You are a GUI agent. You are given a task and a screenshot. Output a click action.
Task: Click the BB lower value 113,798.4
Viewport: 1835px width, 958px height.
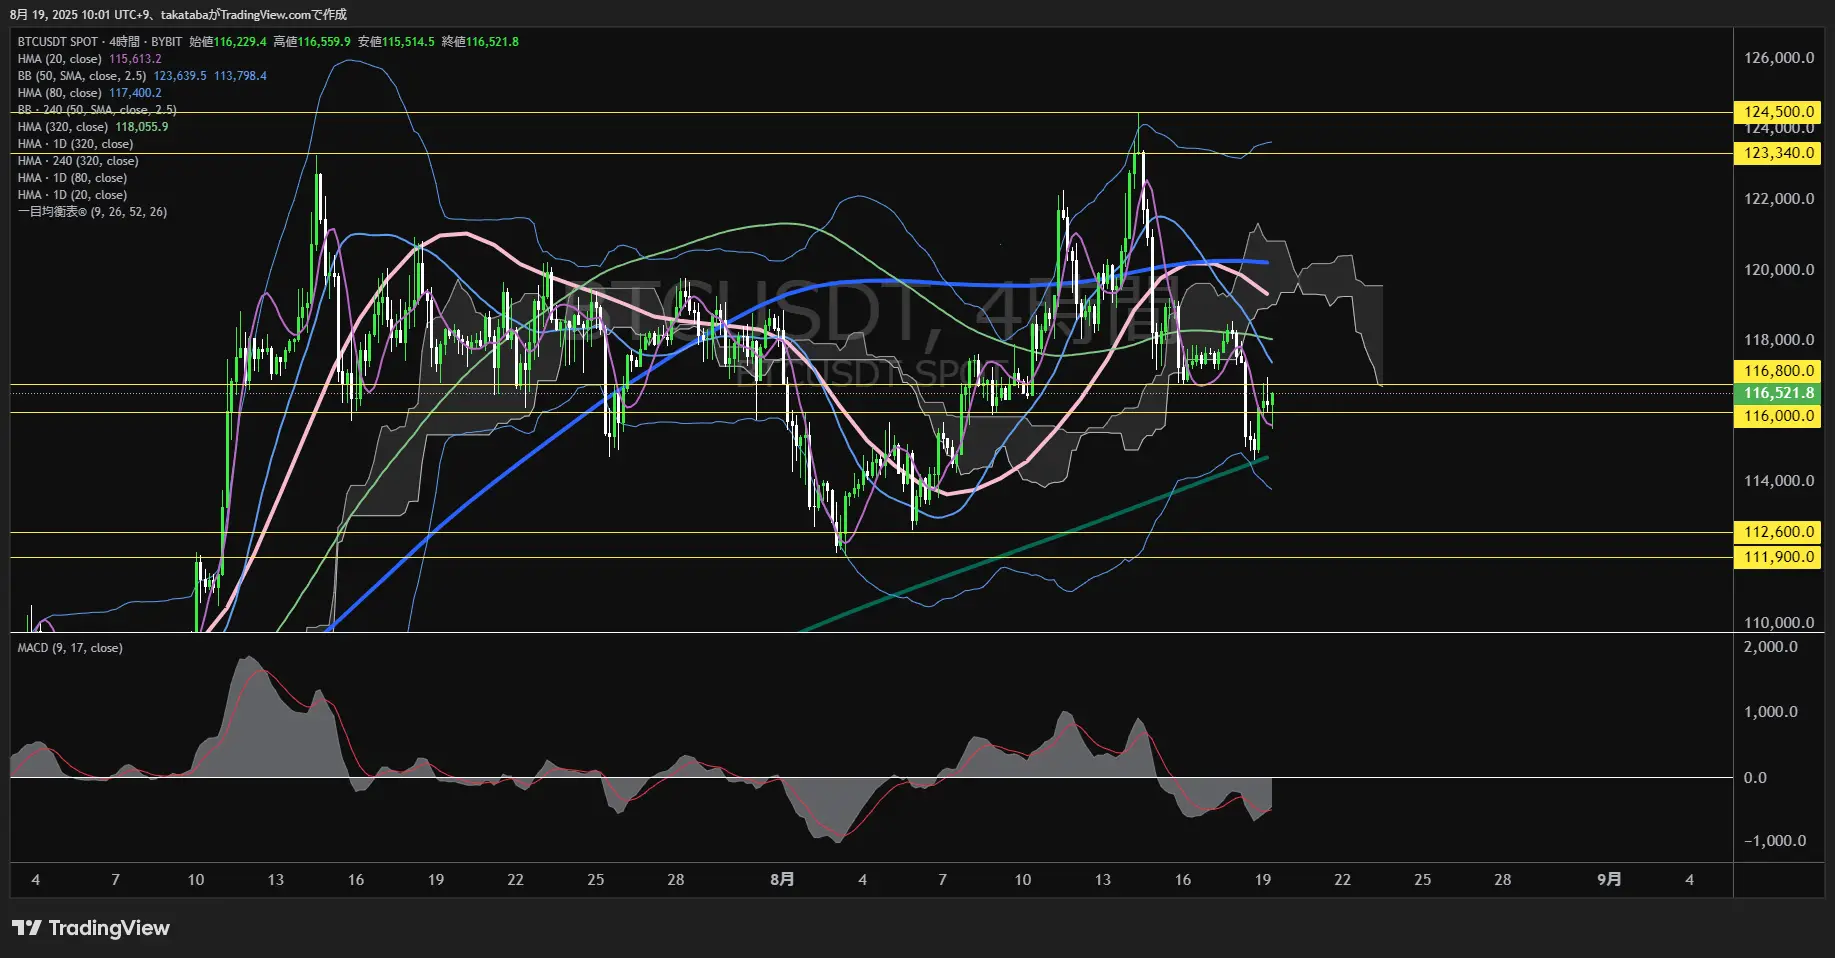[x=240, y=76]
